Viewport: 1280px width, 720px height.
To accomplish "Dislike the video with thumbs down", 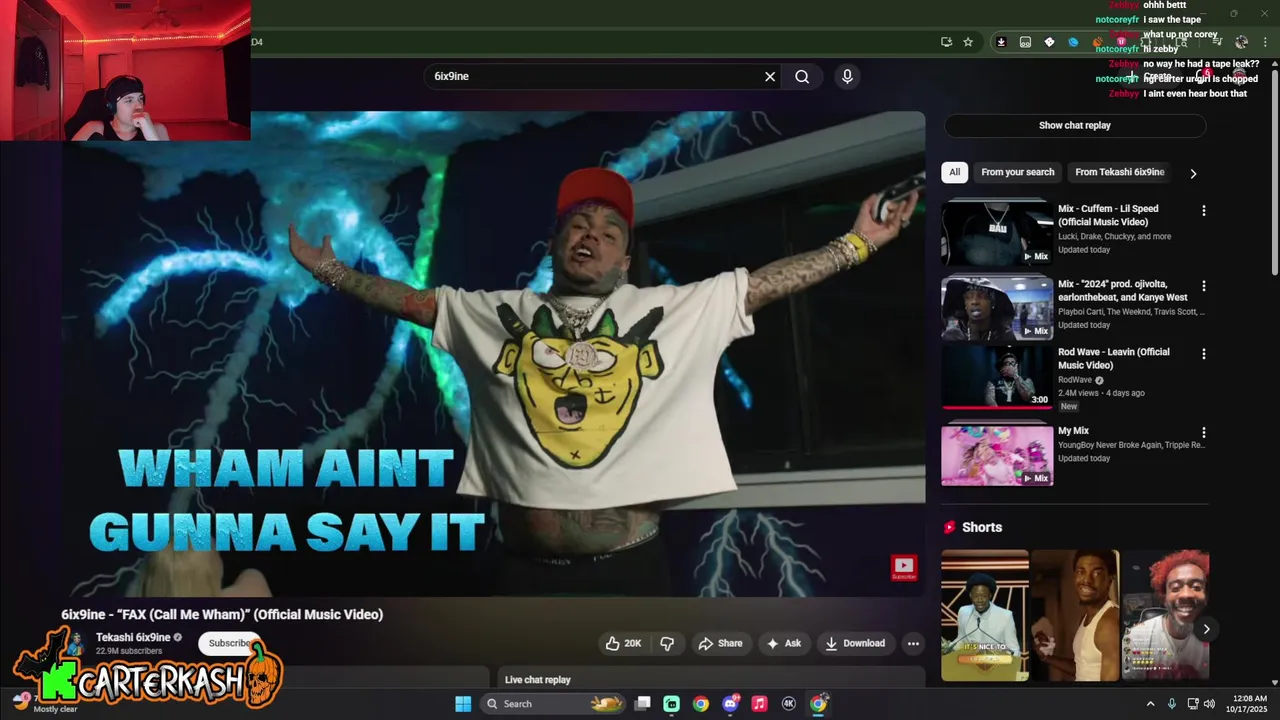I will (x=667, y=643).
